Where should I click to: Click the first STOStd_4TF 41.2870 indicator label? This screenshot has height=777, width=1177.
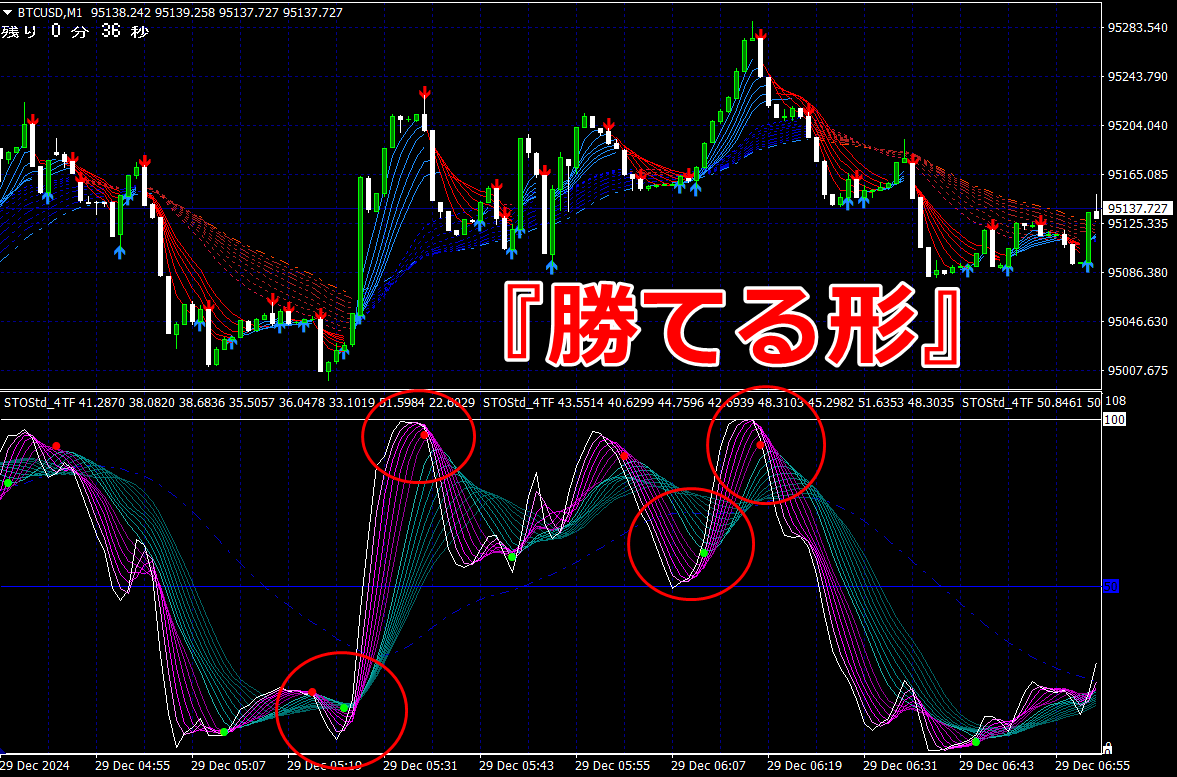click(64, 403)
